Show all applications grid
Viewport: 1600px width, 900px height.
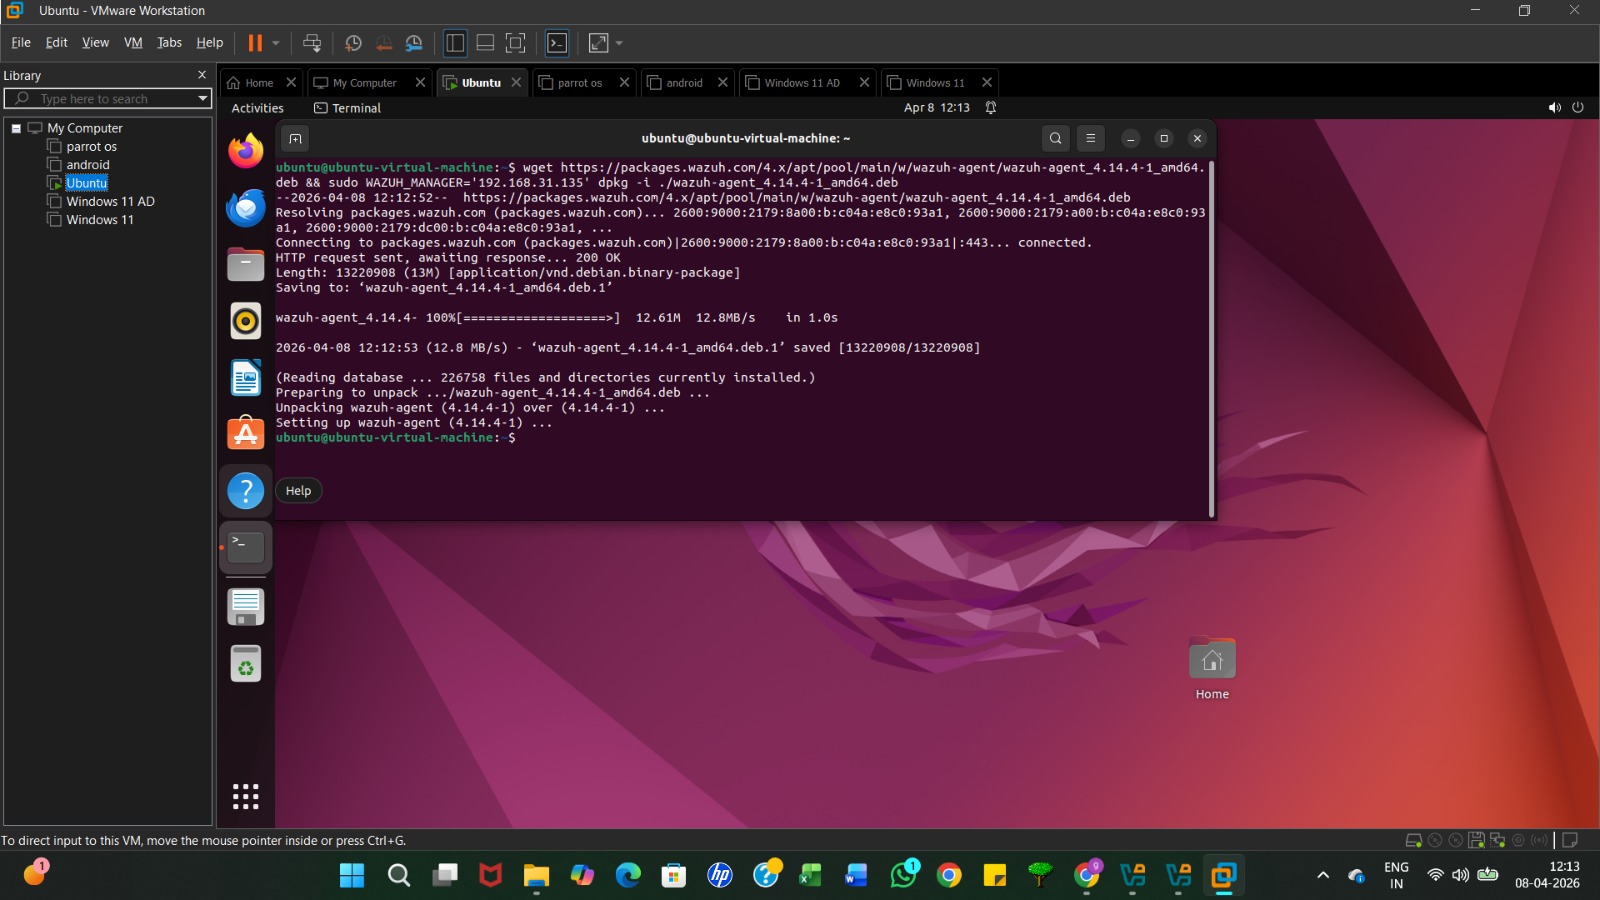click(x=246, y=796)
